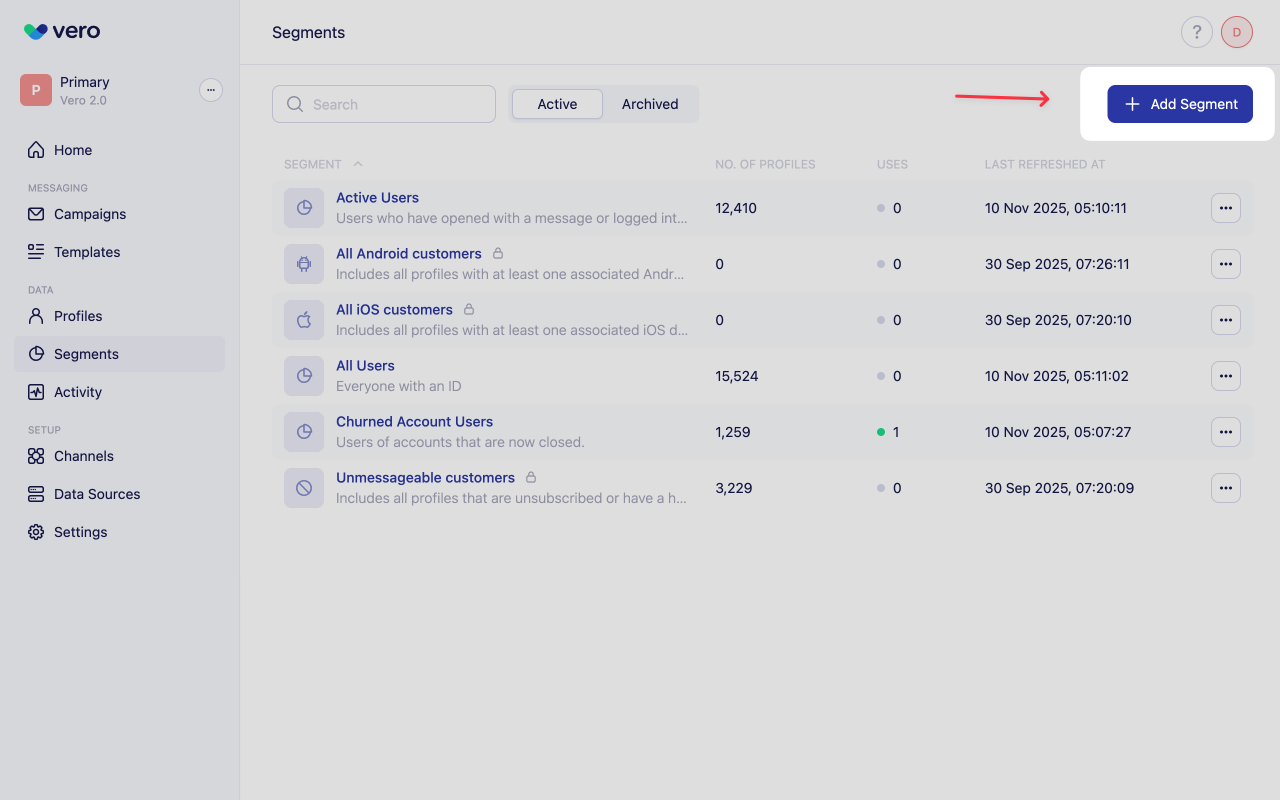
Task: Click the Apple icon beside All iOS customers
Action: pyautogui.click(x=303, y=319)
